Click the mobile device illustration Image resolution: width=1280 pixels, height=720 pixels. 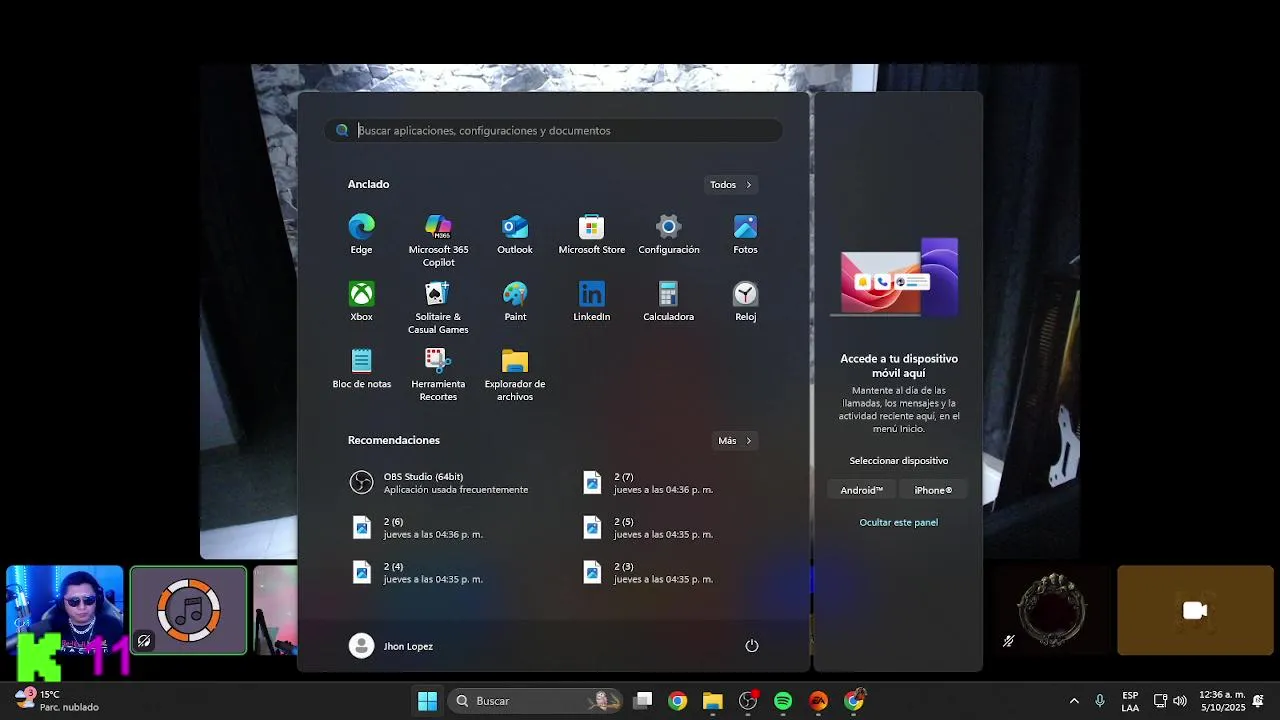coord(897,277)
